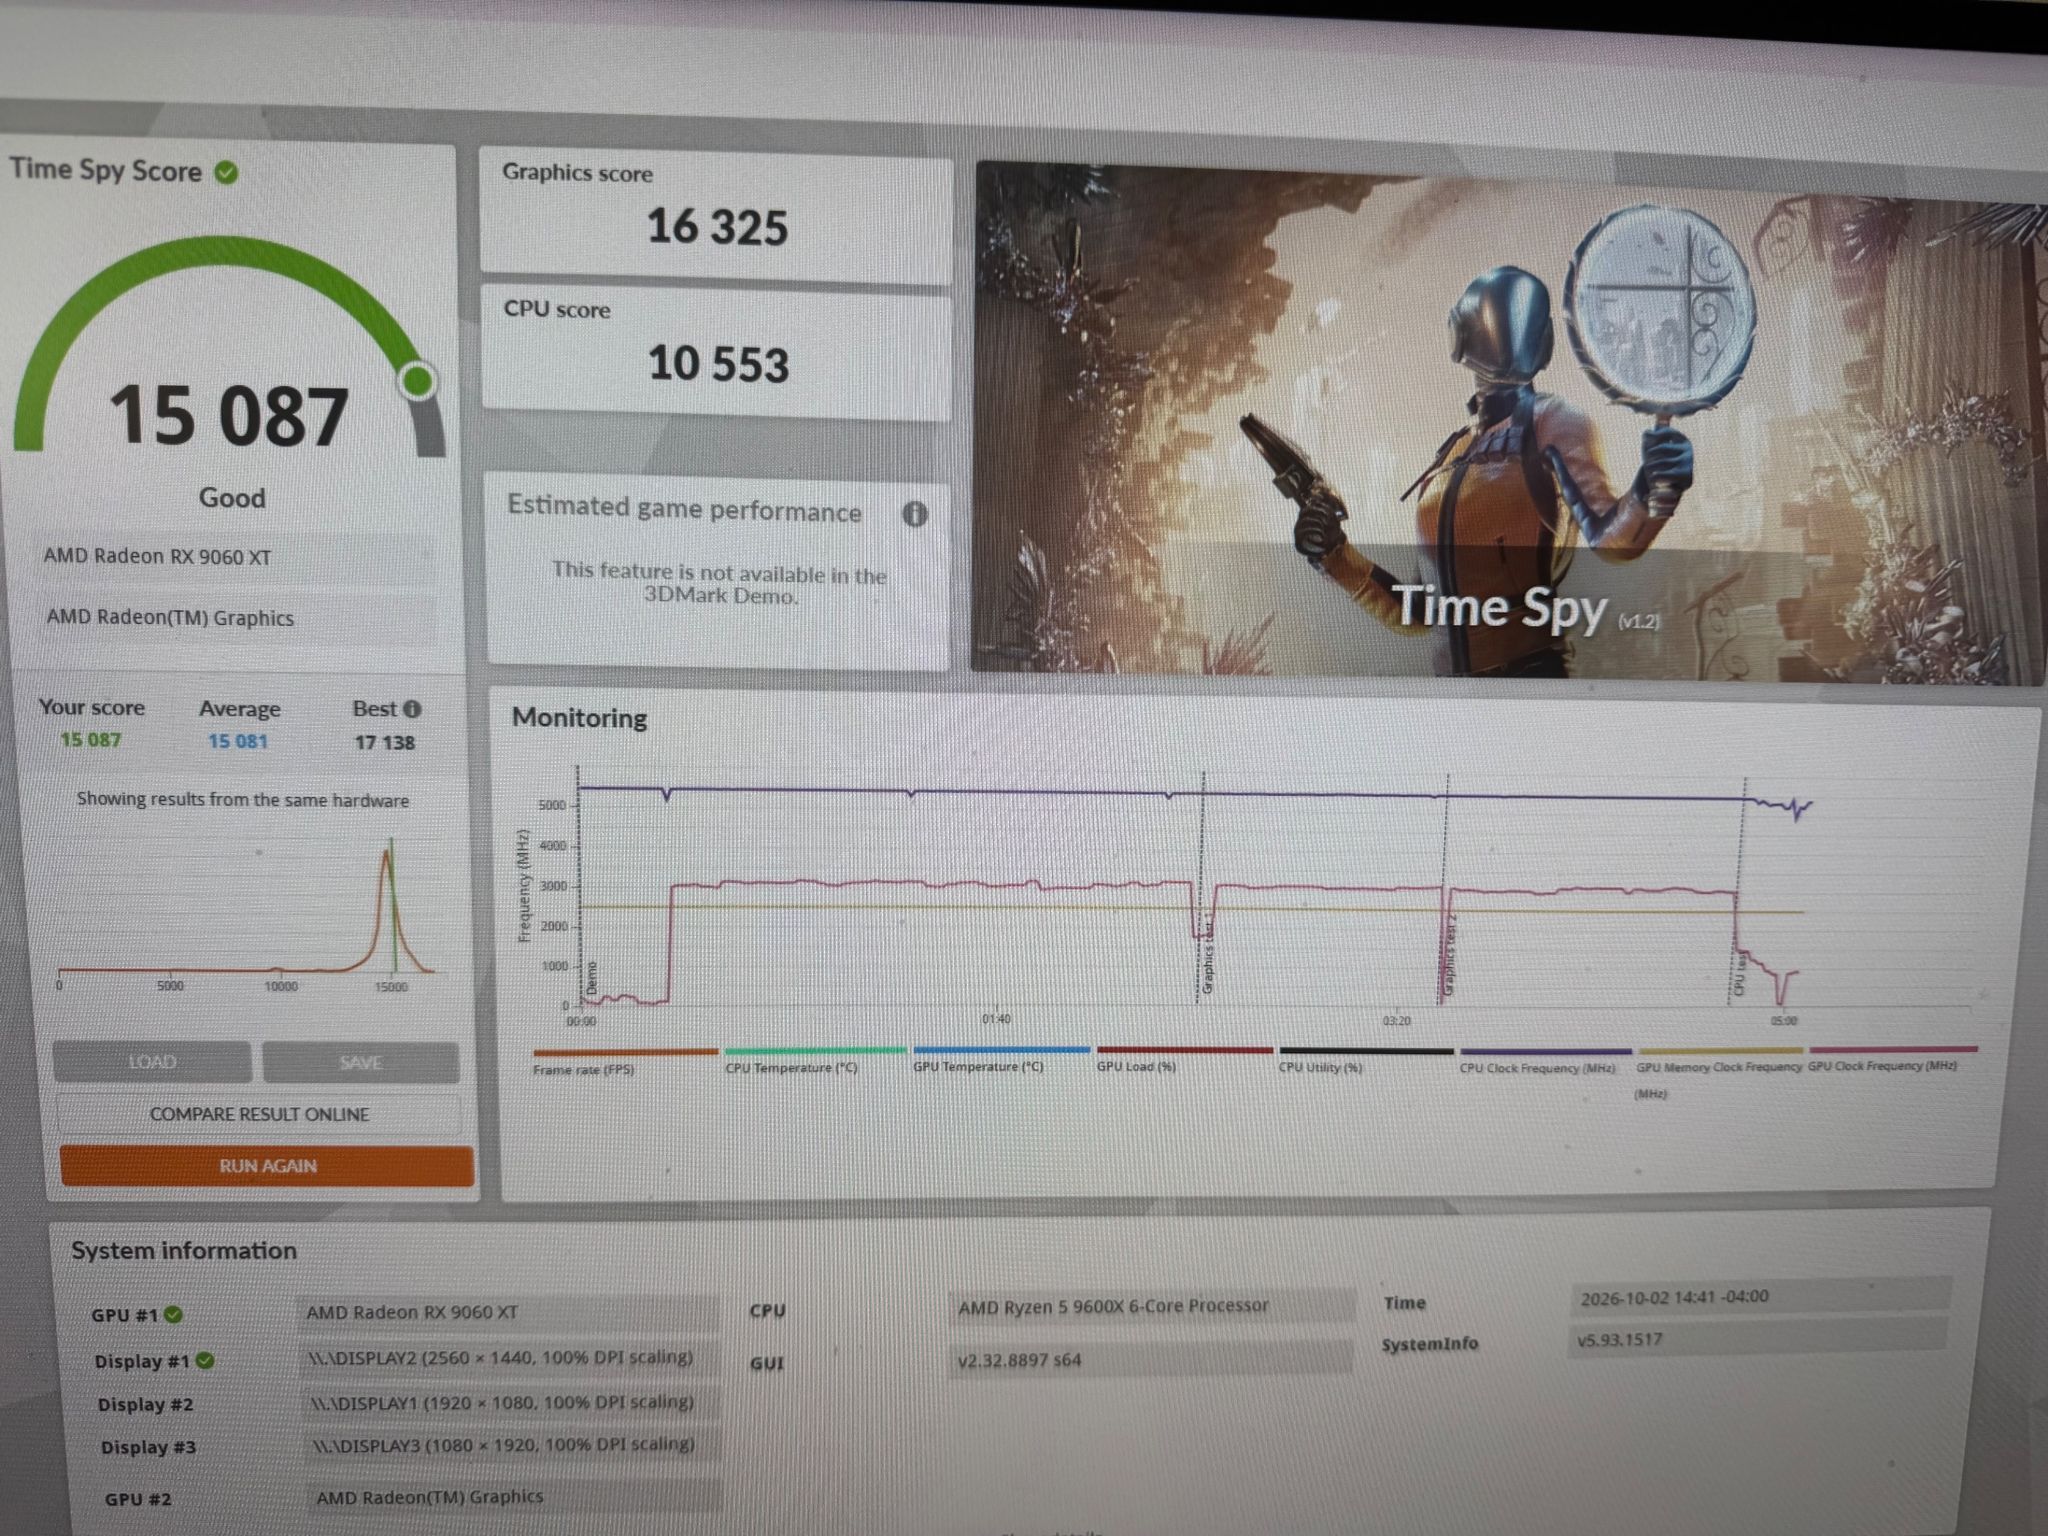Click COMPARE RESULT ONLINE

(259, 1114)
